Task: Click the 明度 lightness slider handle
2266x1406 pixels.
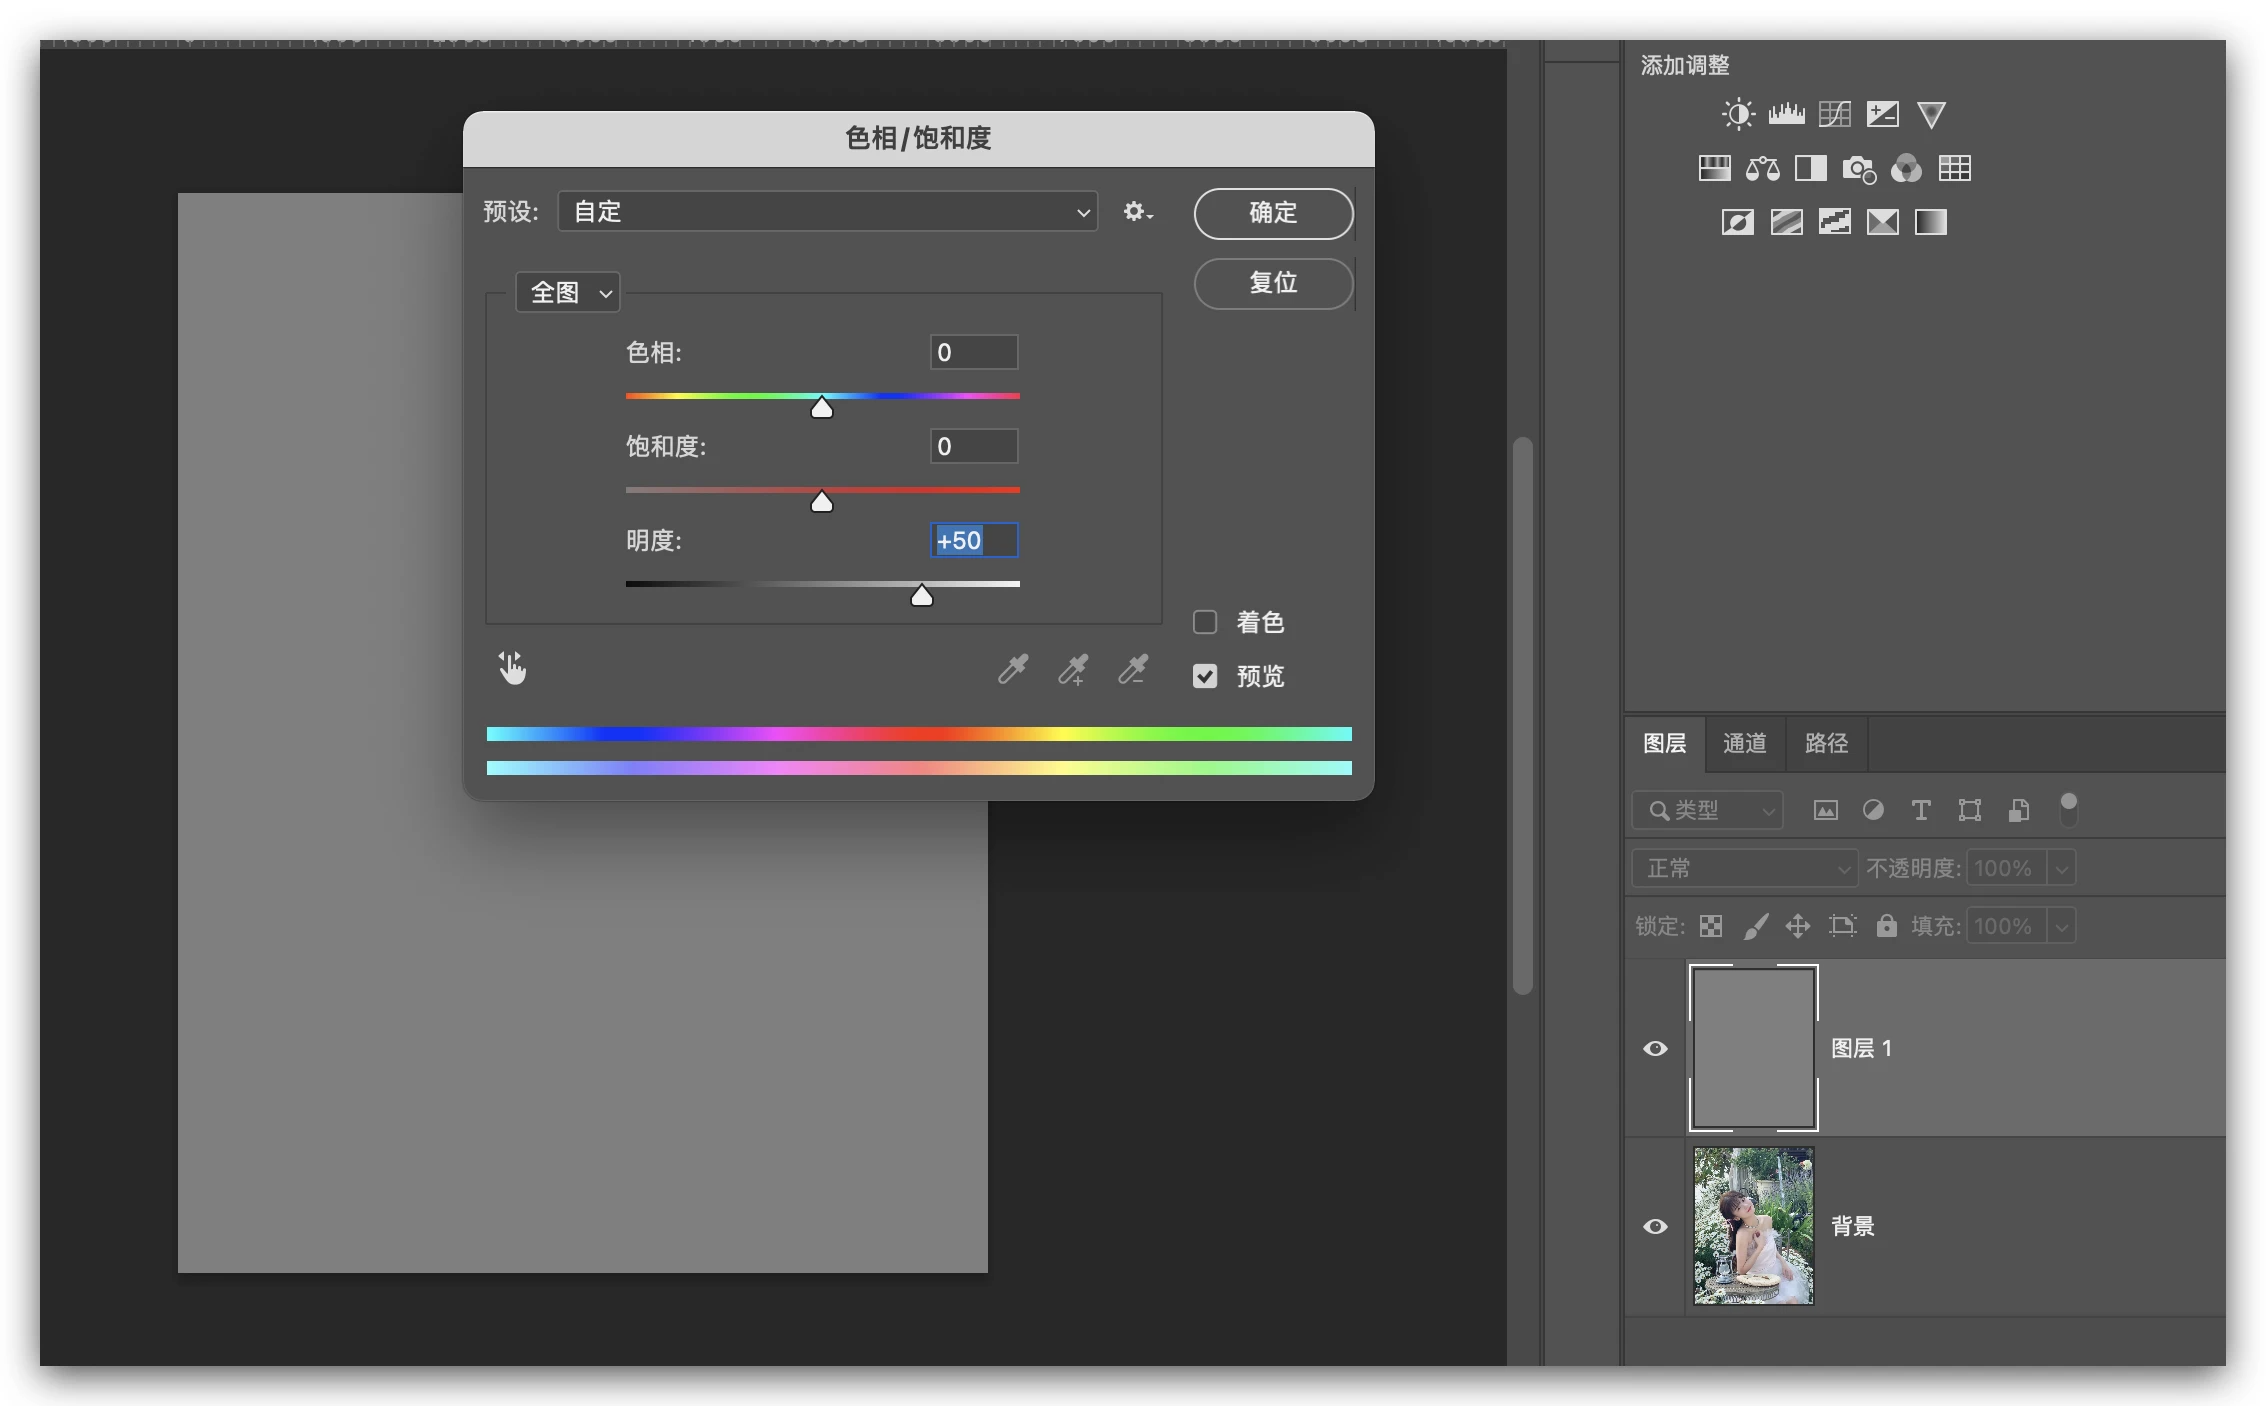Action: 921,597
